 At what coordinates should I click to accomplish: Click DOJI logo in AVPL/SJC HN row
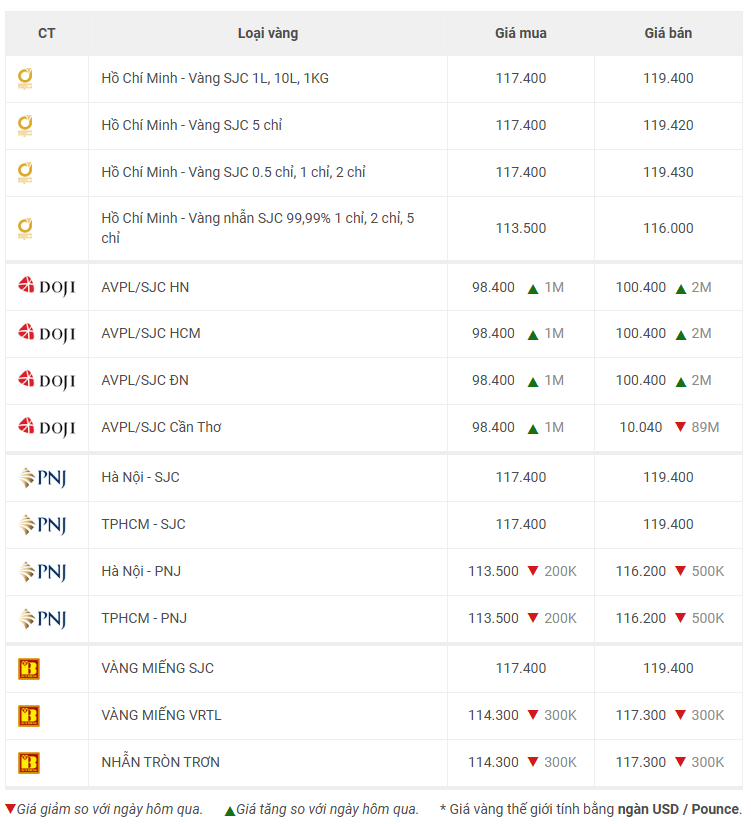point(46,287)
